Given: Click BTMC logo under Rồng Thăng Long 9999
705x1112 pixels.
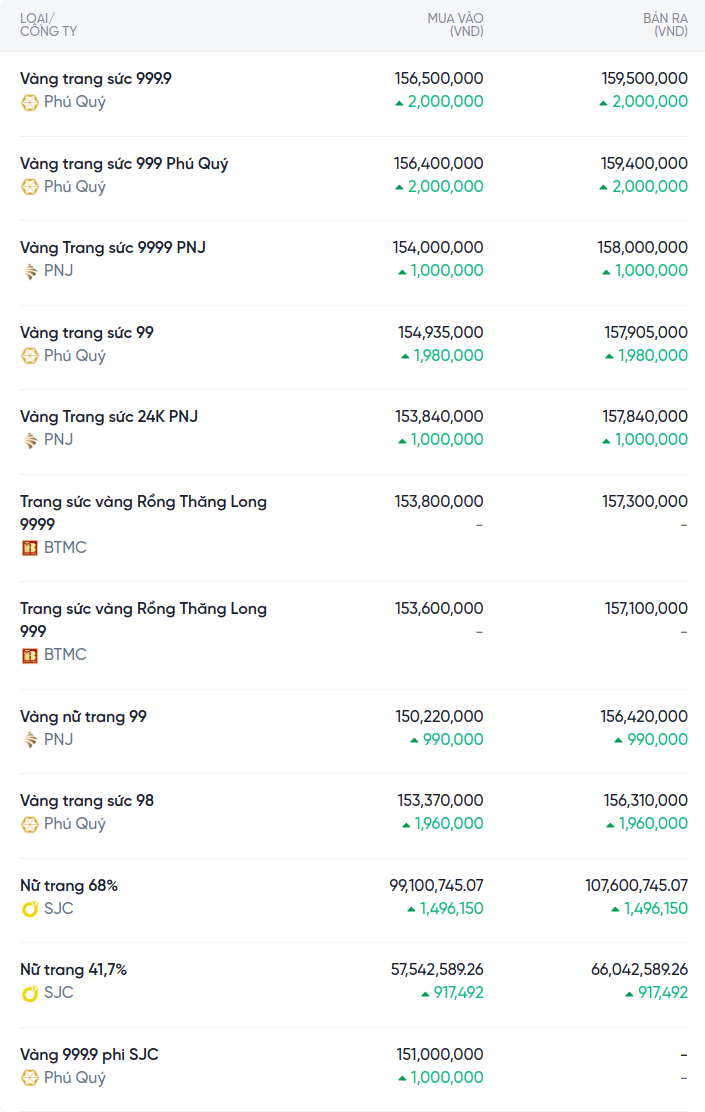Looking at the screenshot, I should click(x=30, y=548).
